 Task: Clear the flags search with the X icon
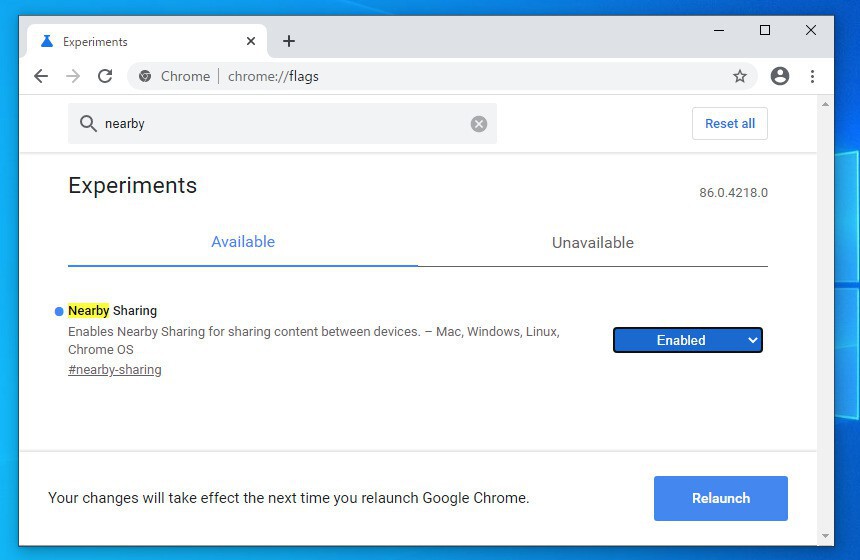tap(479, 124)
